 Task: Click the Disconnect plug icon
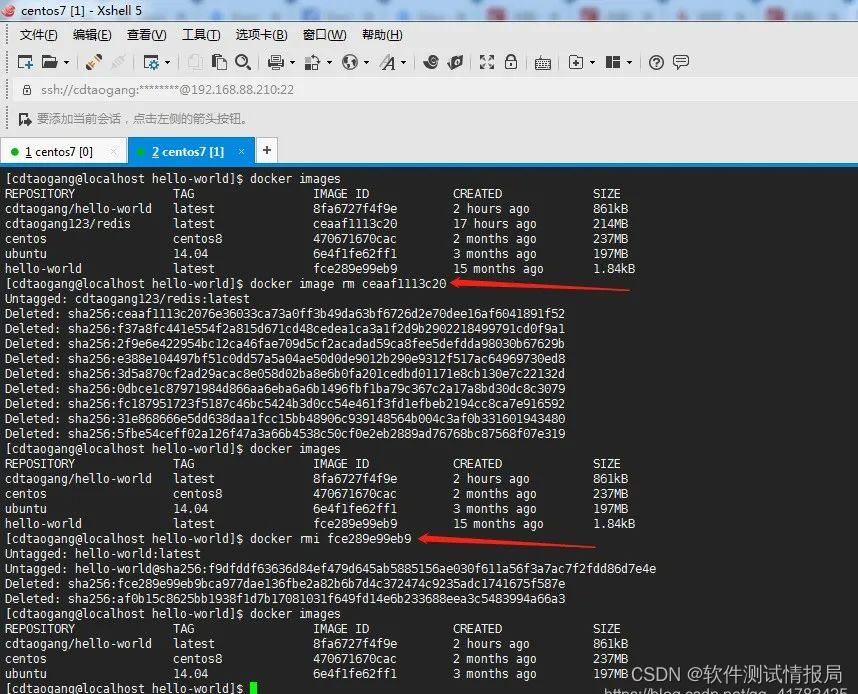click(x=118, y=62)
